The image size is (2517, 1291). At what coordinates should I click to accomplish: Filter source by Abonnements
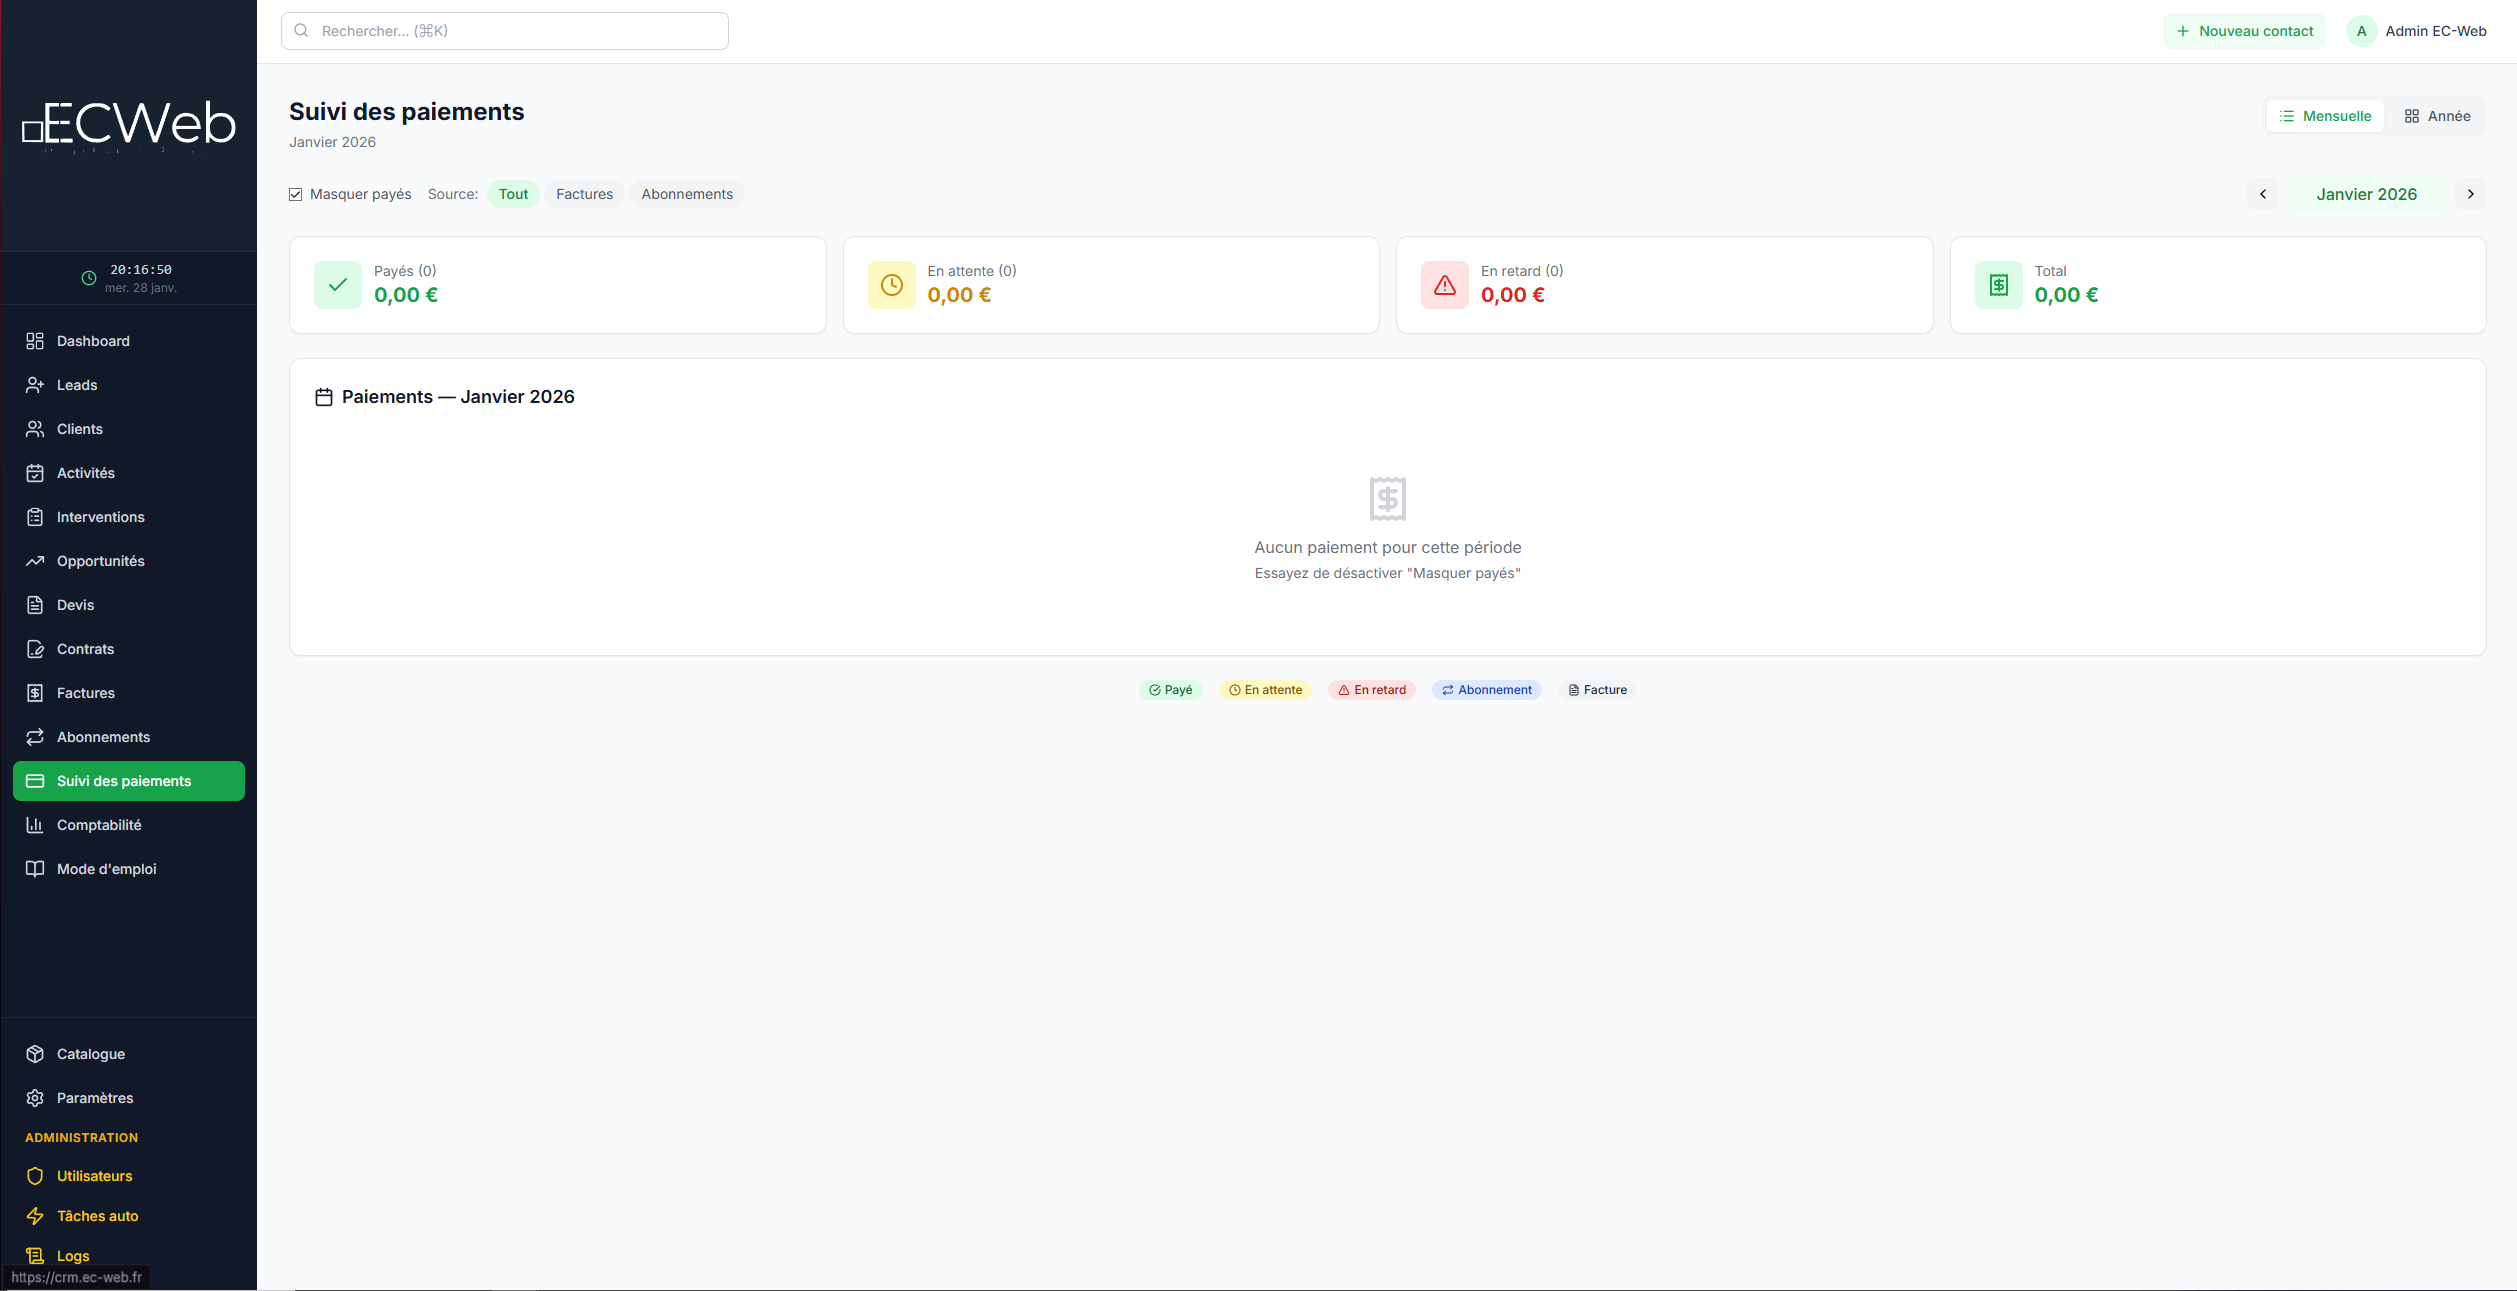coord(686,193)
